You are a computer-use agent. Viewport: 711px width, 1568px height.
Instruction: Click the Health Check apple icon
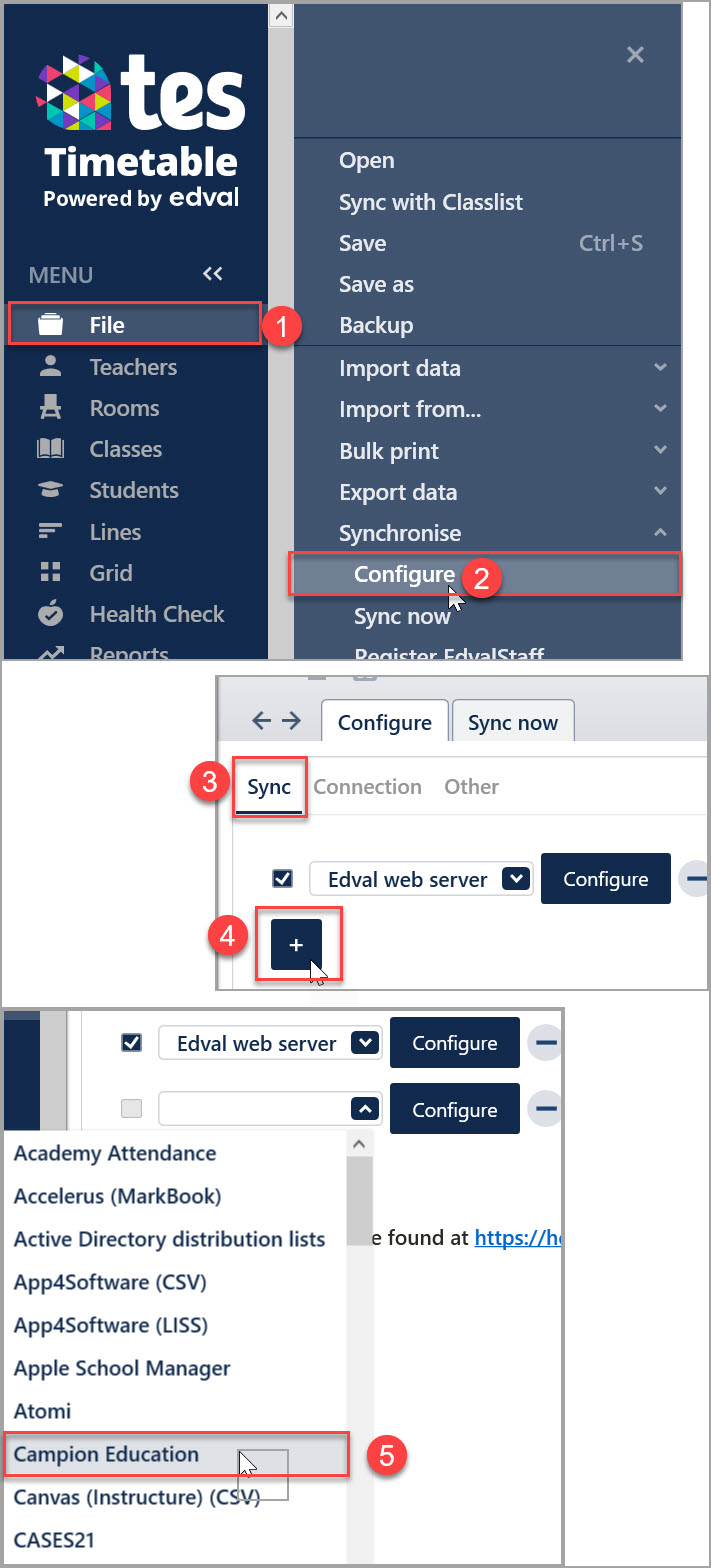coord(50,613)
